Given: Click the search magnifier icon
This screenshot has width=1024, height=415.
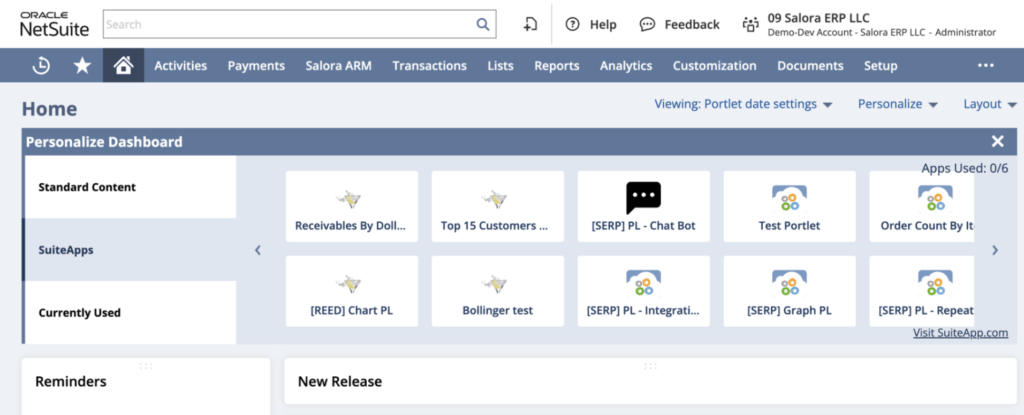Looking at the screenshot, I should 483,24.
